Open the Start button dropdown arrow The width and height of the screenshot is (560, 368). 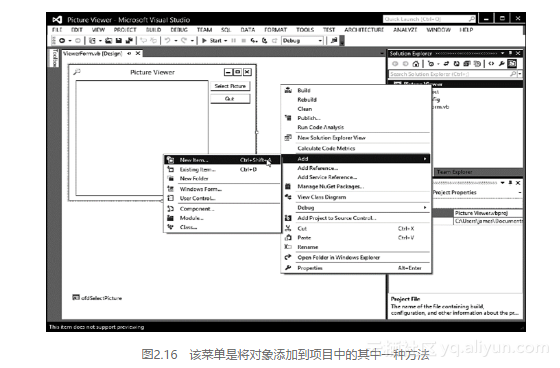pos(225,41)
